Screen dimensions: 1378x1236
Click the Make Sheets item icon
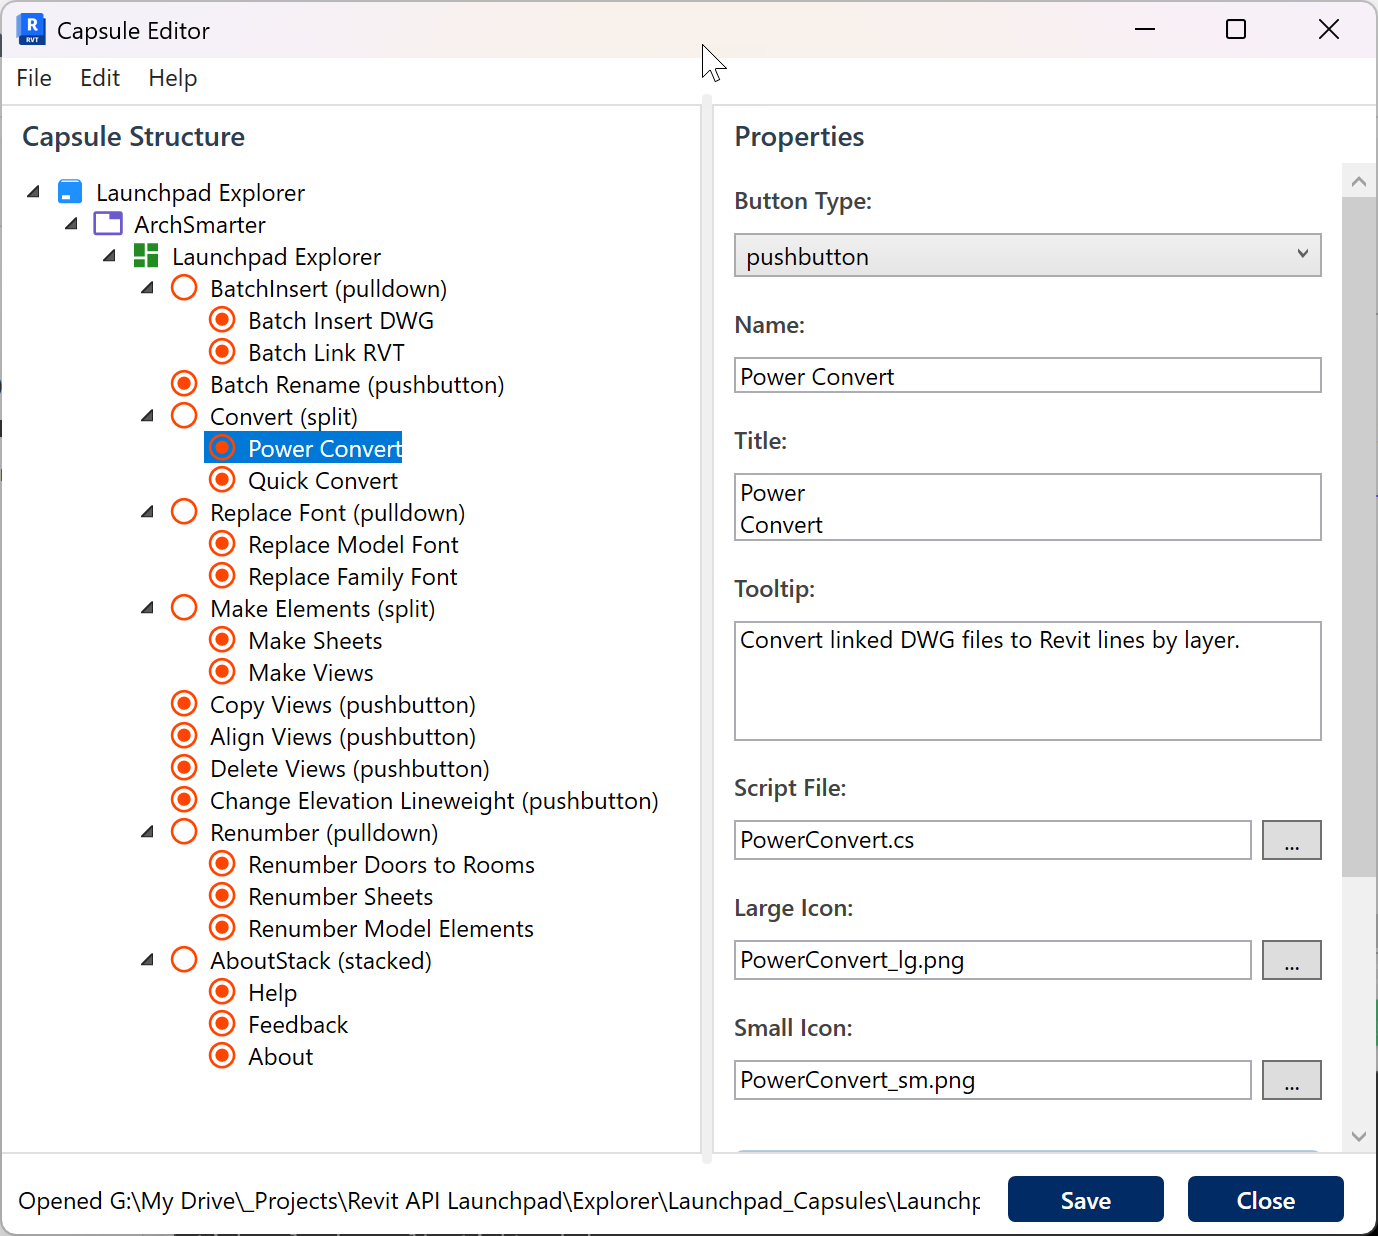[222, 640]
